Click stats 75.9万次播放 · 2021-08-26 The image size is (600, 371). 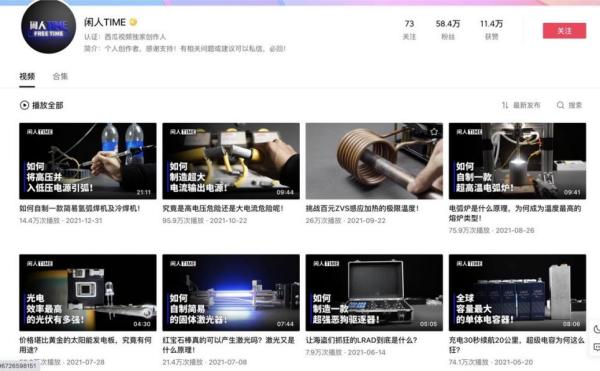pos(491,231)
